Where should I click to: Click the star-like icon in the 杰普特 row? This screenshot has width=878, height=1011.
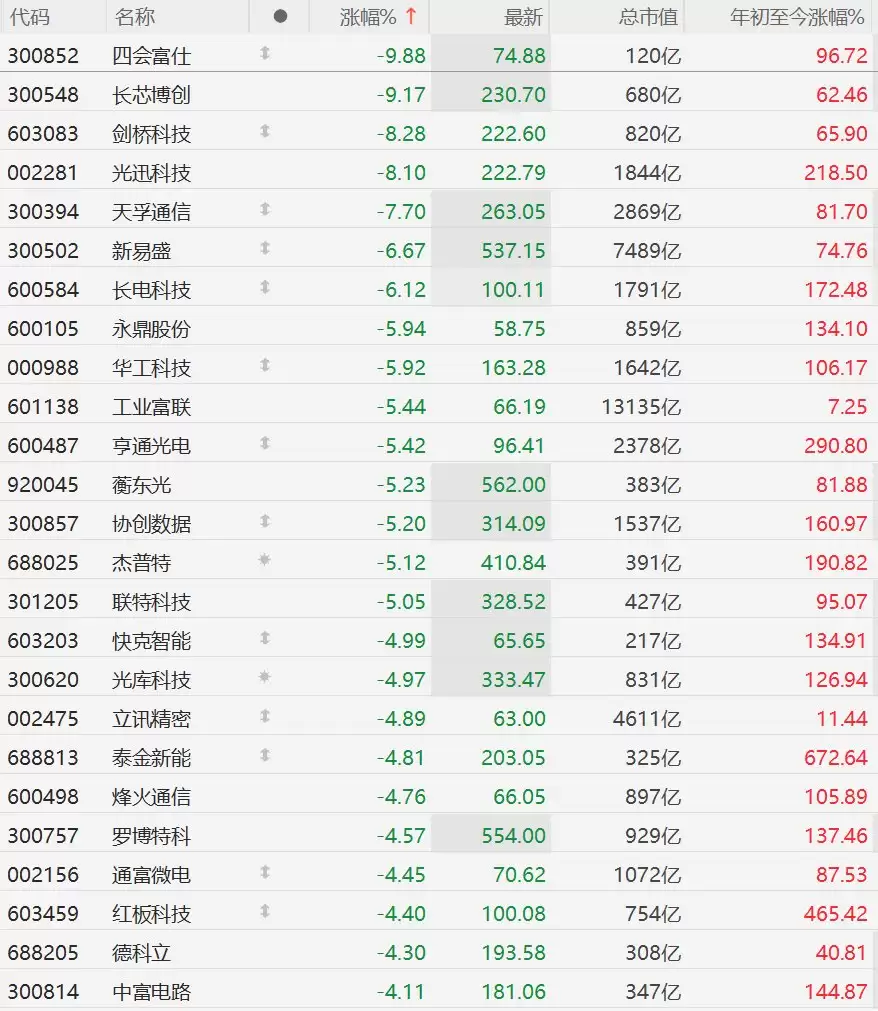(264, 560)
